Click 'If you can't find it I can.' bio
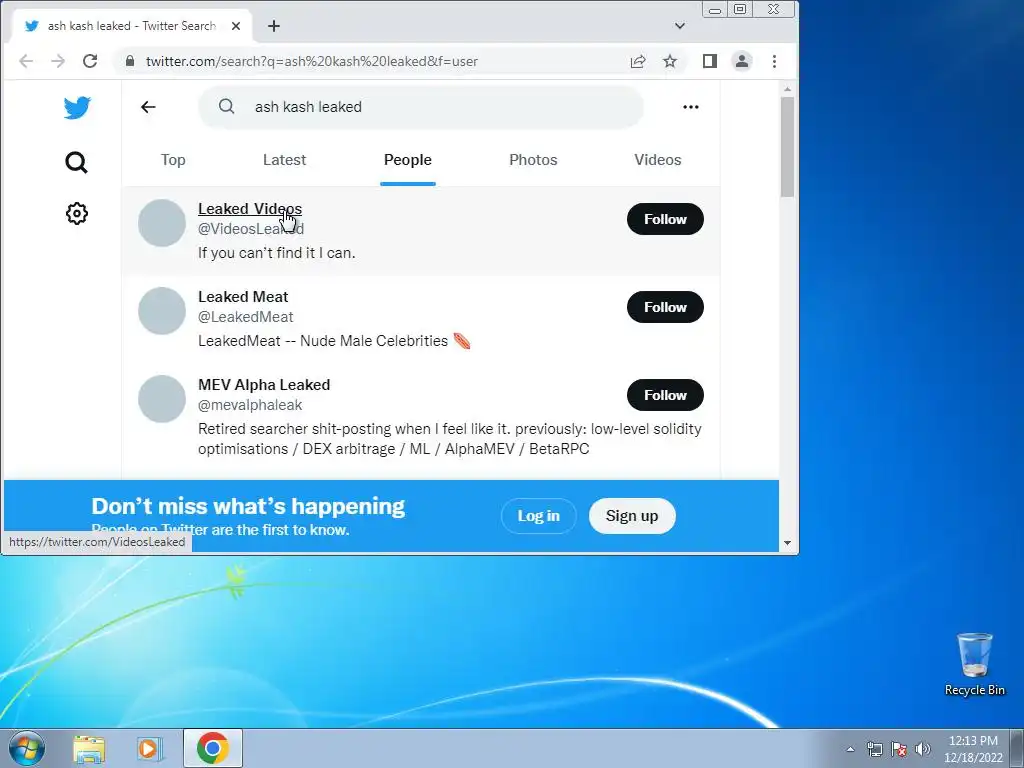This screenshot has width=1024, height=768. coord(277,253)
